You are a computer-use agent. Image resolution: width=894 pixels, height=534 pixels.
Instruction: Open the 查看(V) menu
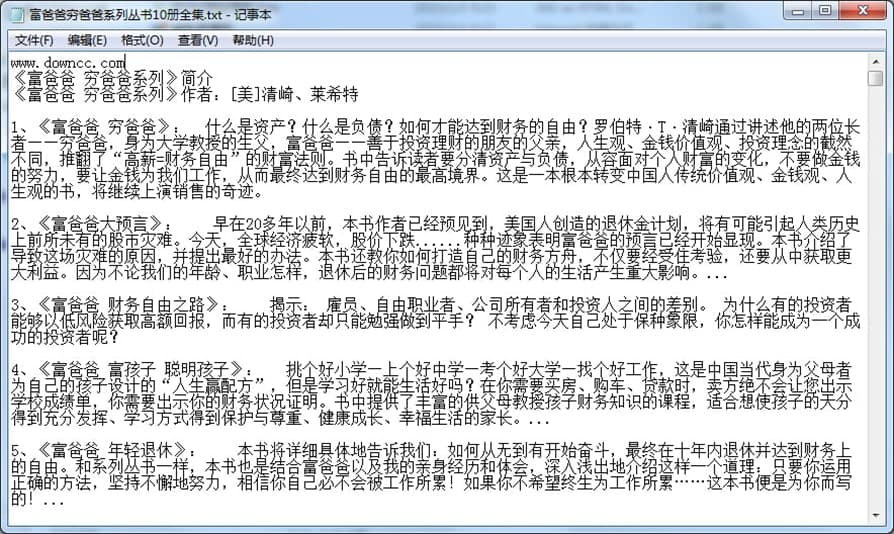(197, 40)
